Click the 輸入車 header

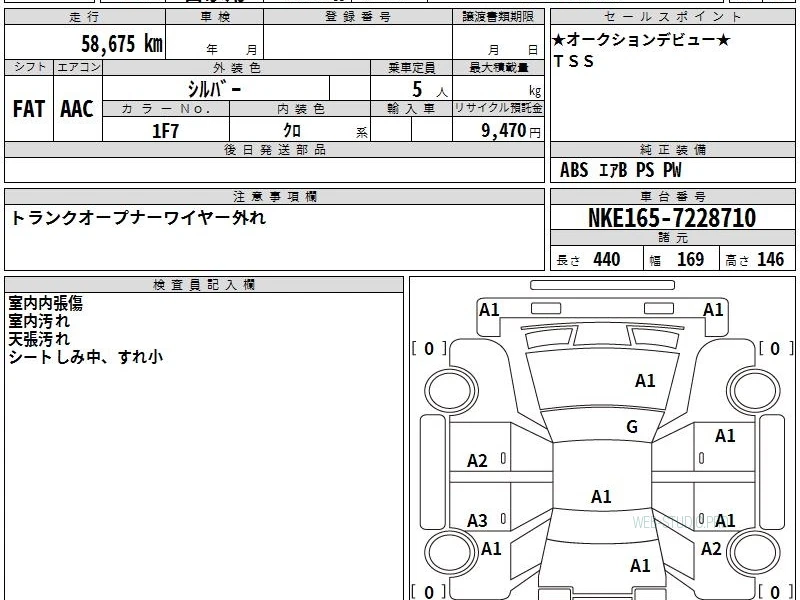411,109
